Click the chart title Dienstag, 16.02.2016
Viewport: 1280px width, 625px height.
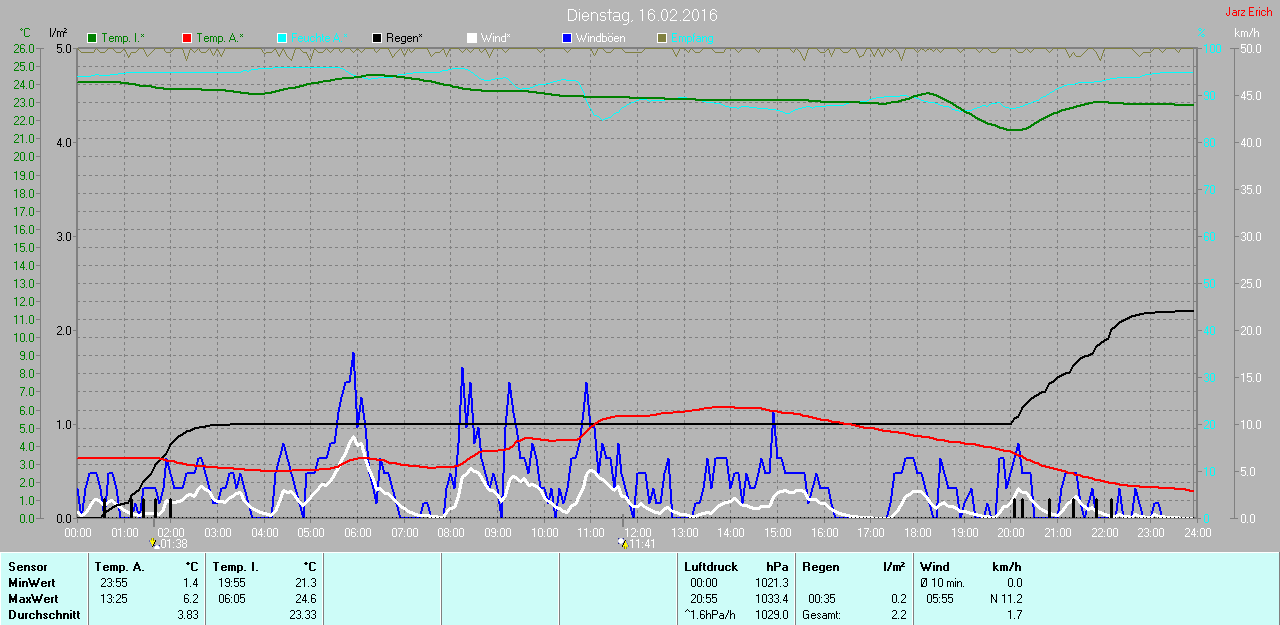(x=641, y=15)
